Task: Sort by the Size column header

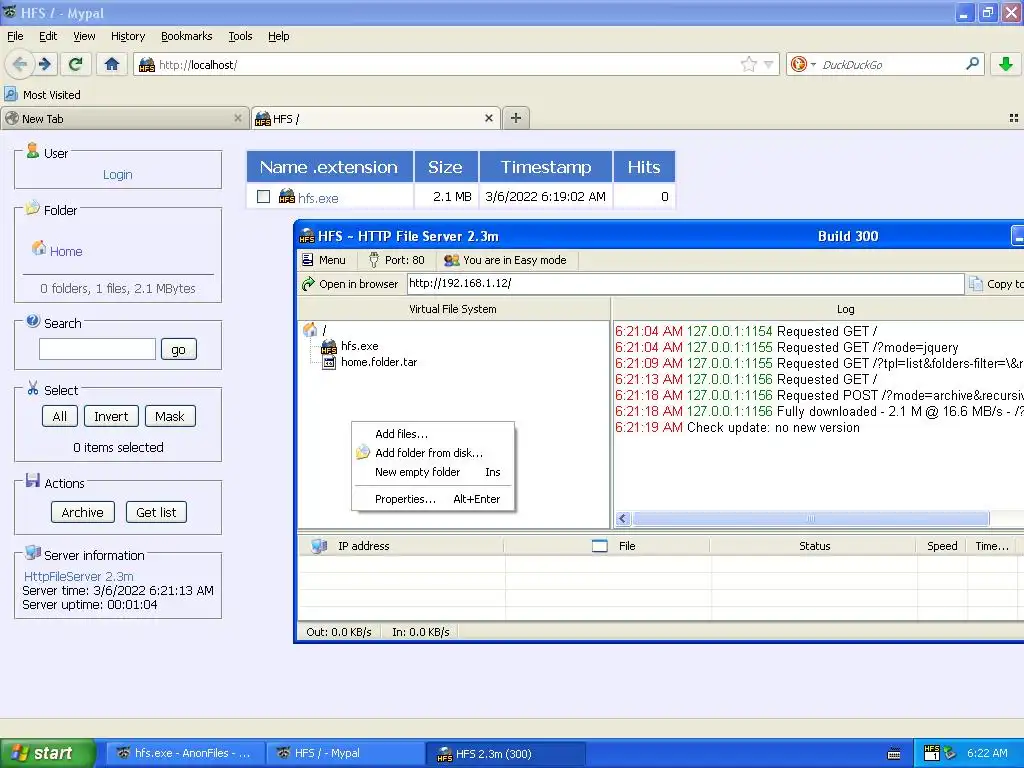Action: pos(445,167)
